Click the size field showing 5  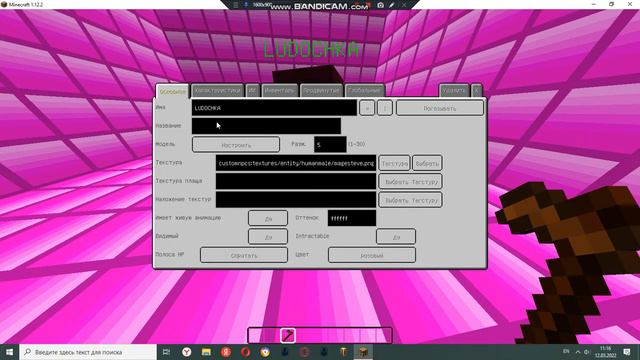(330, 144)
